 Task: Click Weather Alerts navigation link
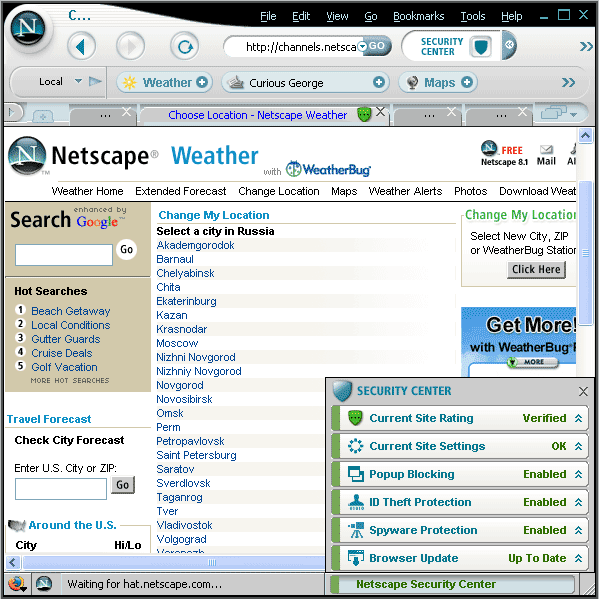(x=405, y=191)
